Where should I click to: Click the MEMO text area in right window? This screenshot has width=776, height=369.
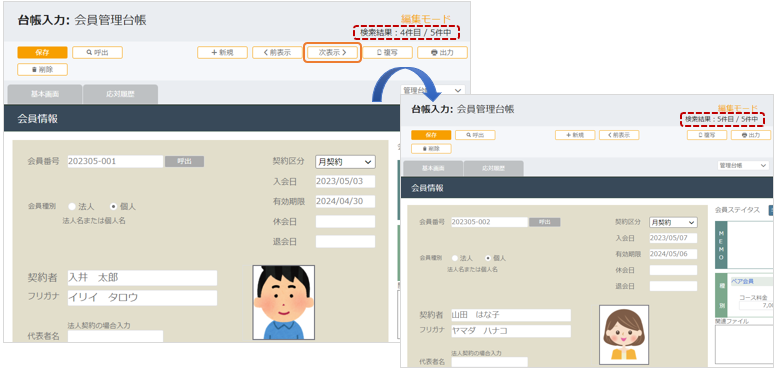pos(750,244)
